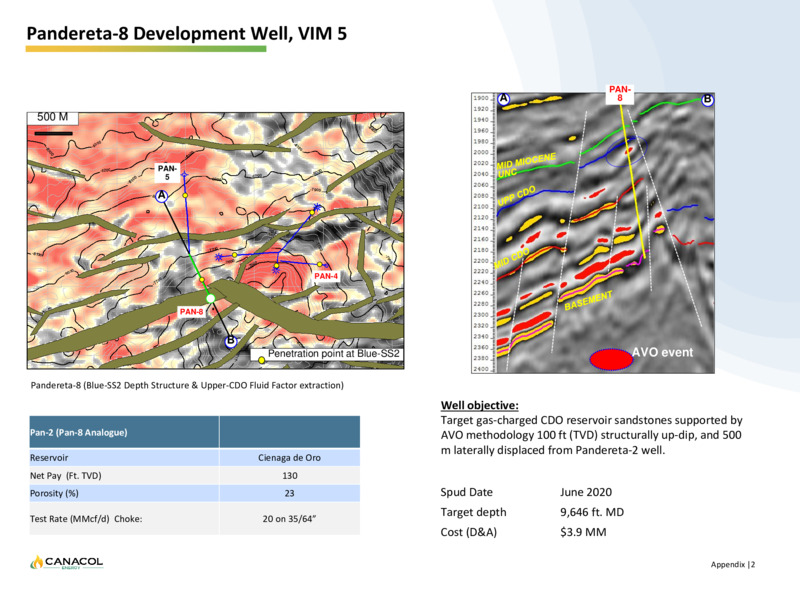Click the blue ellipse target on seismic section
The height and width of the screenshot is (600, 800).
coord(627,152)
